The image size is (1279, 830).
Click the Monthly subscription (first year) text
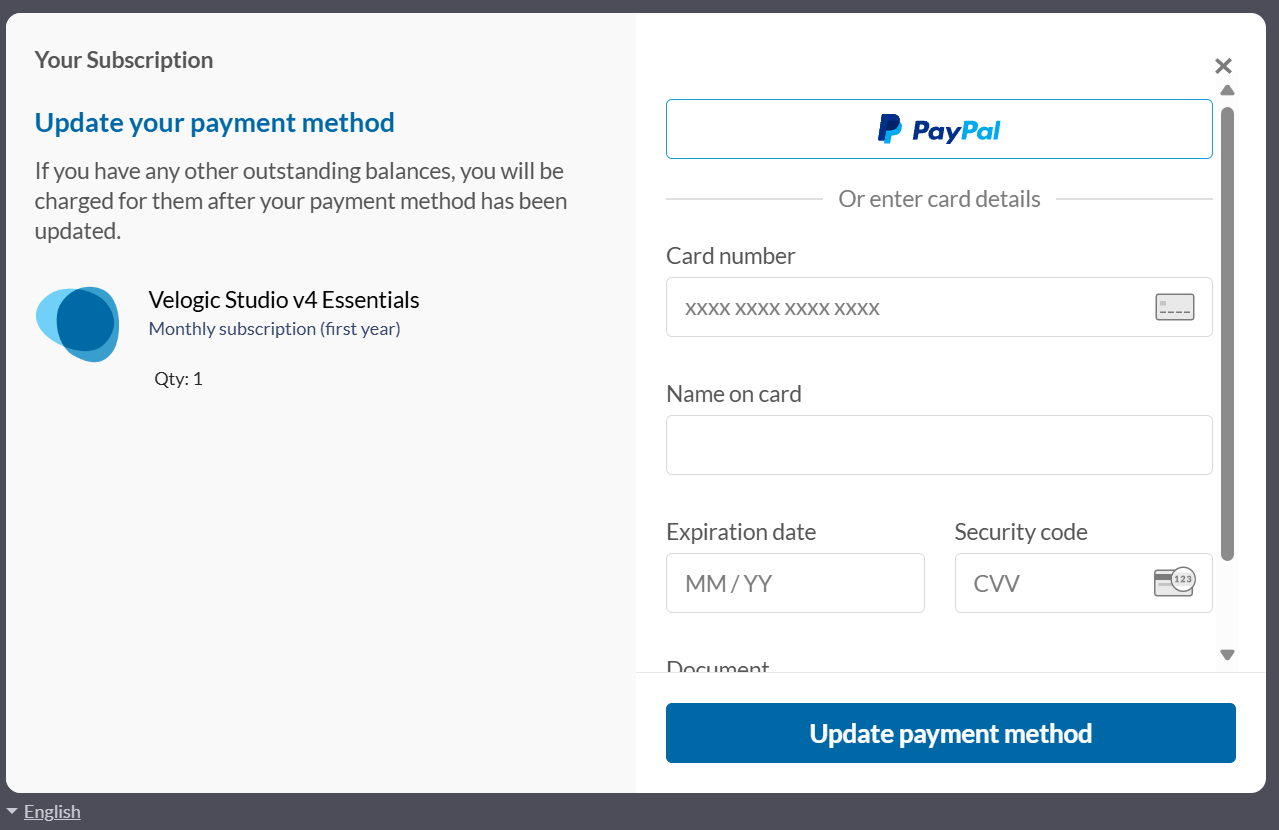(274, 329)
